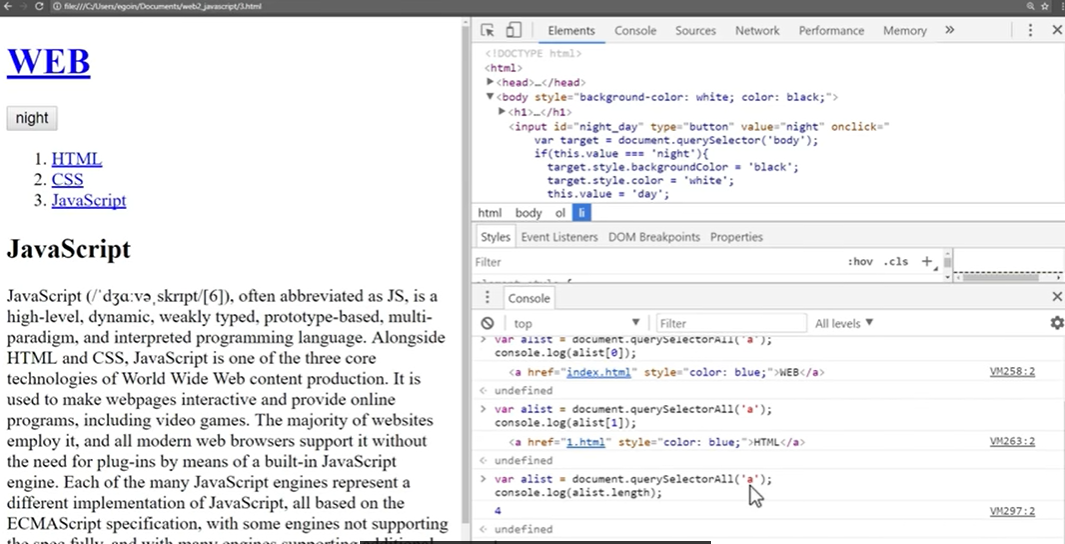Toggle the device toolbar icon
Image resolution: width=1065 pixels, height=544 pixels.
pyautogui.click(x=513, y=30)
